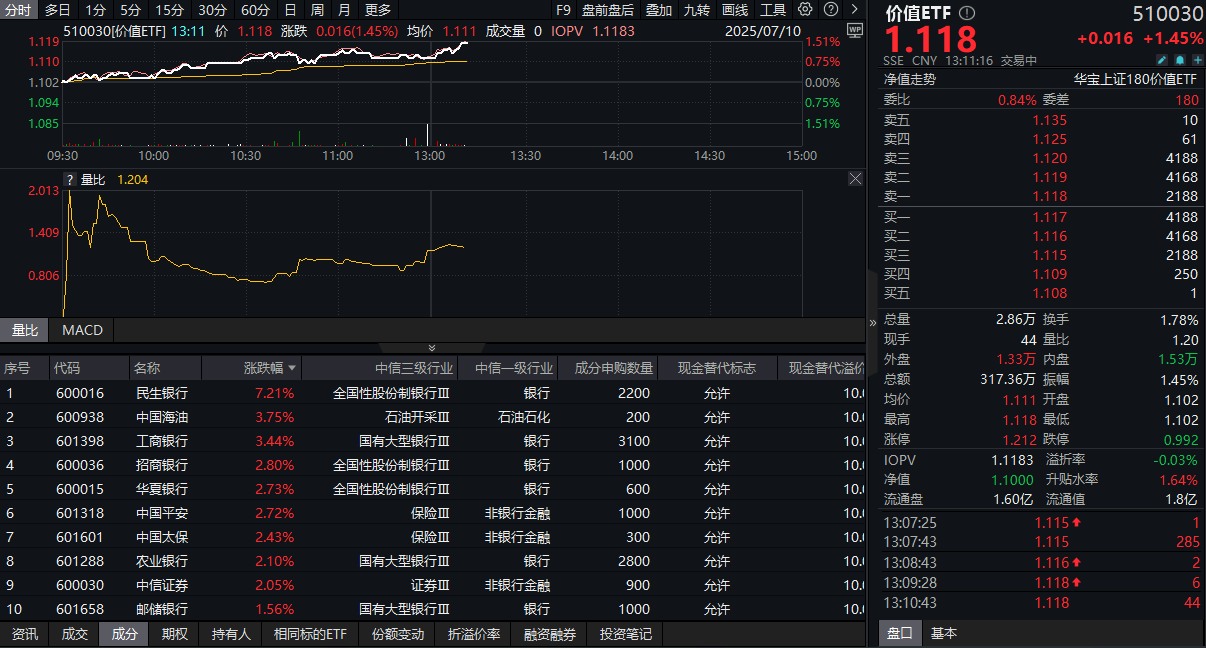Click the question mark icon beside 量比 legend
The height and width of the screenshot is (648, 1206).
pos(68,179)
